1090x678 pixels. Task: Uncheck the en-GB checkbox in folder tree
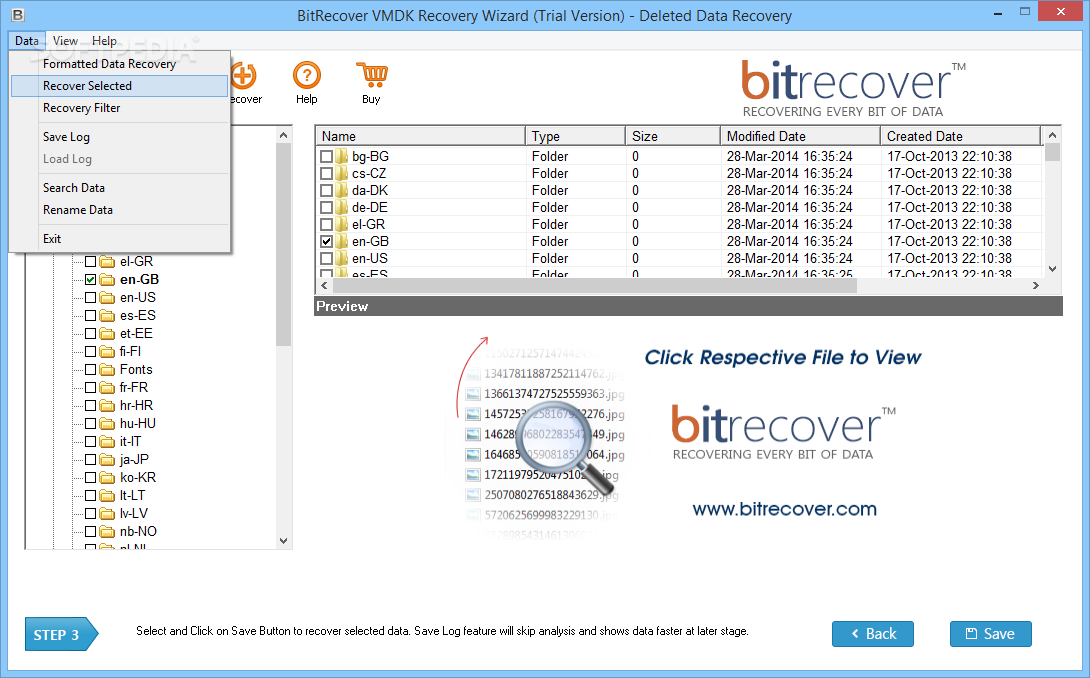click(x=90, y=280)
